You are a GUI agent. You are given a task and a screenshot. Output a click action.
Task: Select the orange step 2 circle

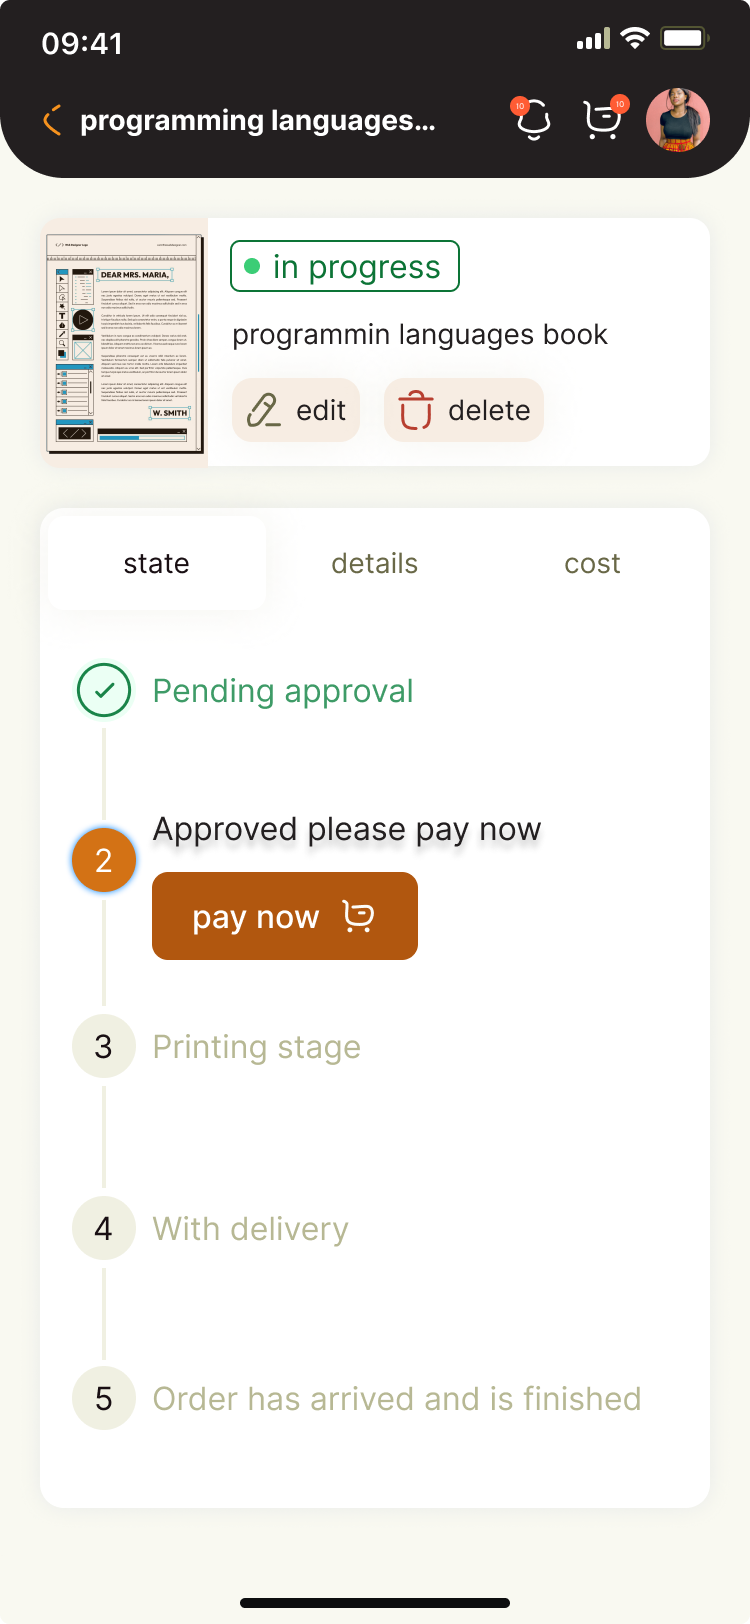click(104, 860)
